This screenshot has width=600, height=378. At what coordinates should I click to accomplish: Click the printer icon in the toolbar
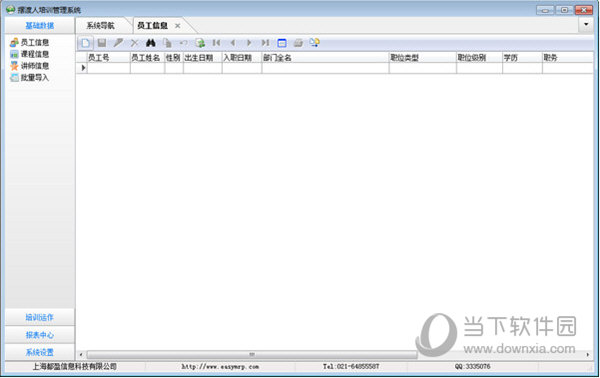point(298,43)
